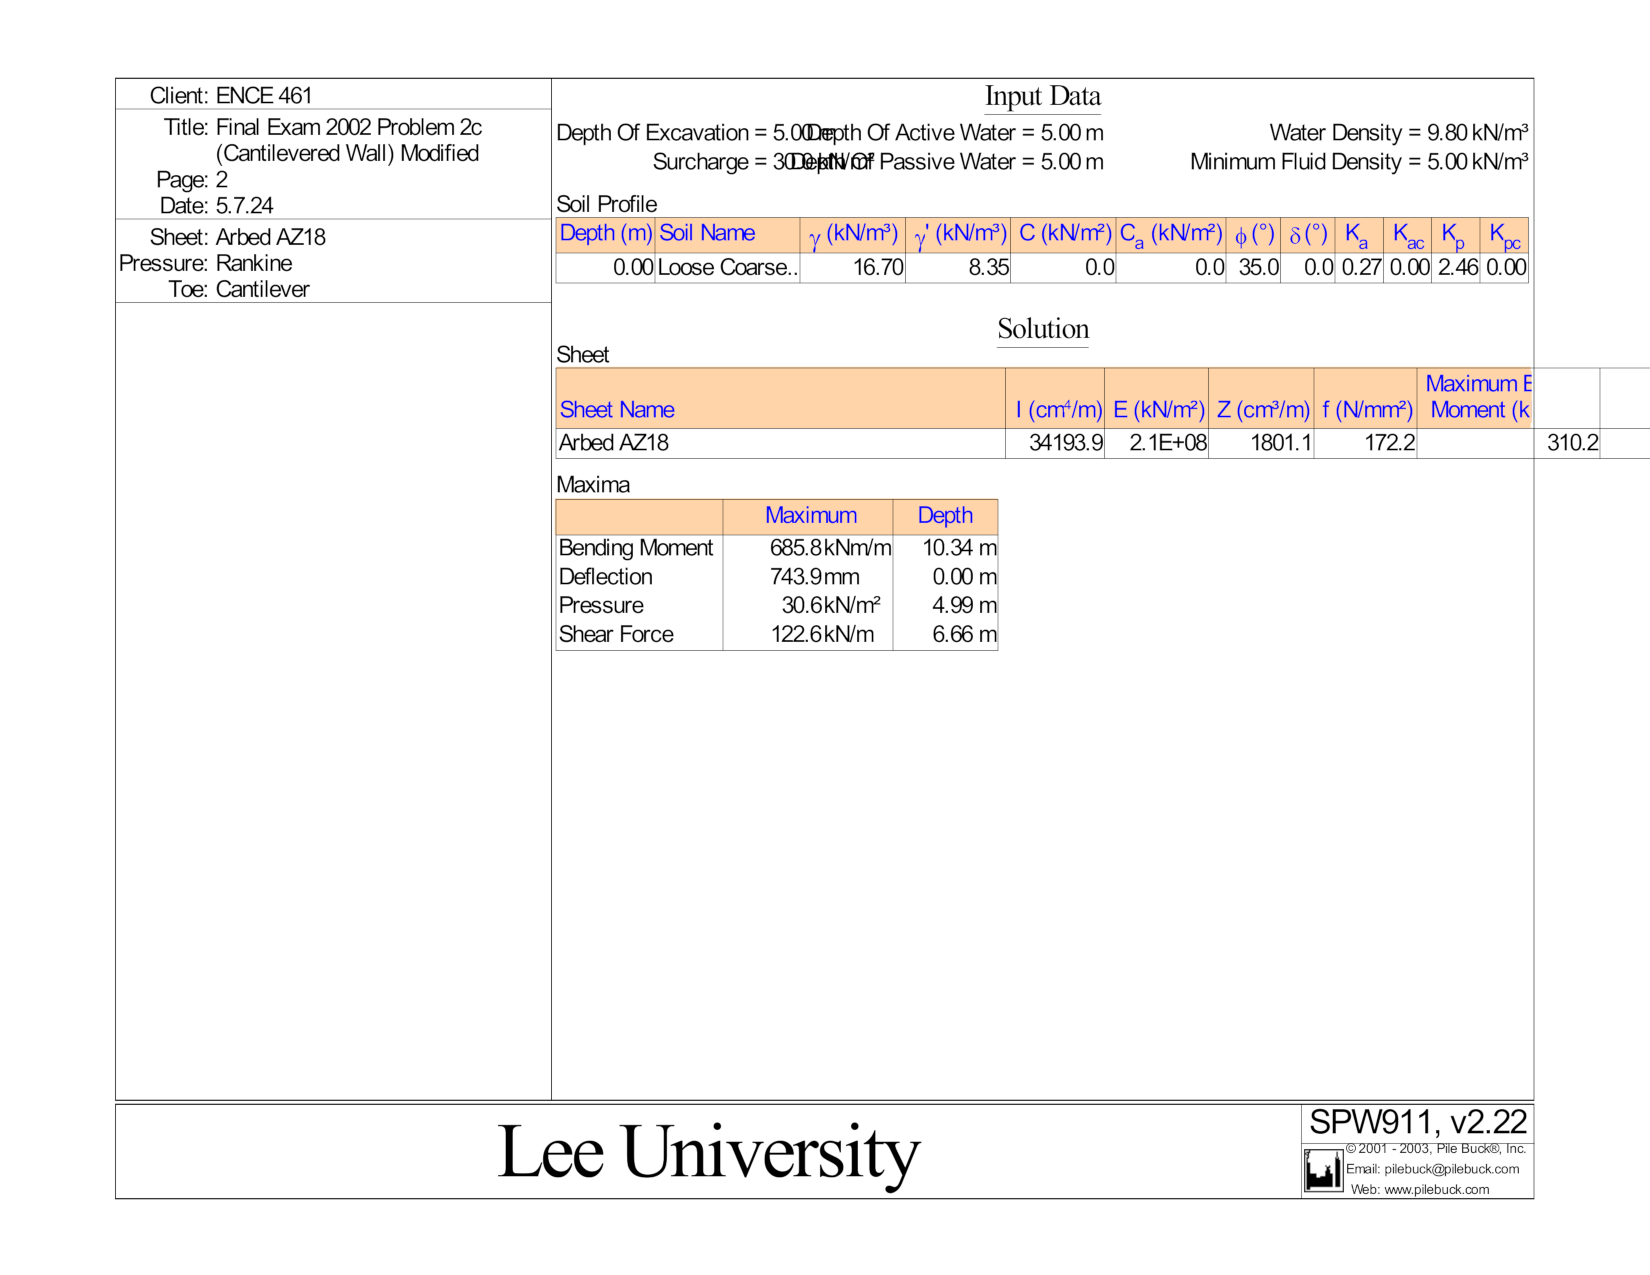Click the Kp column header
1650x1275 pixels.
pyautogui.click(x=1454, y=234)
